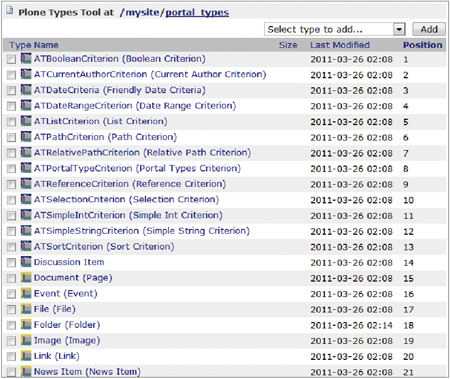Open the ATPathCriterion (Path Criterion) link

[105, 137]
